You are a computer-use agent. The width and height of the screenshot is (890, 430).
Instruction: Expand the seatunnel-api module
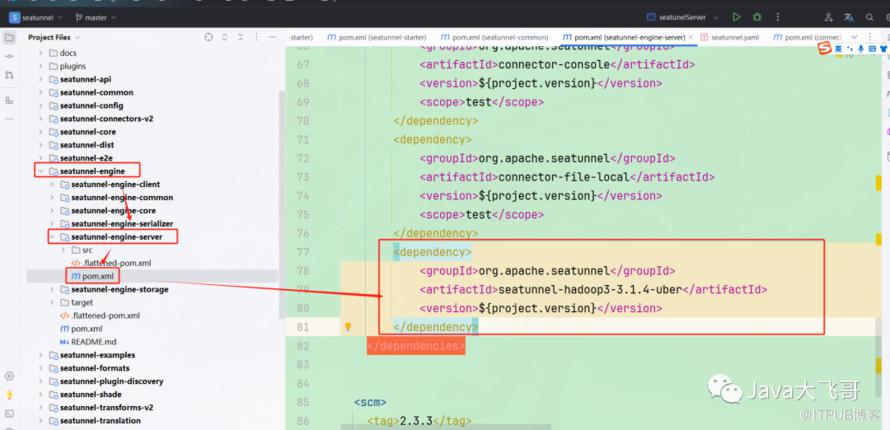coord(41,79)
